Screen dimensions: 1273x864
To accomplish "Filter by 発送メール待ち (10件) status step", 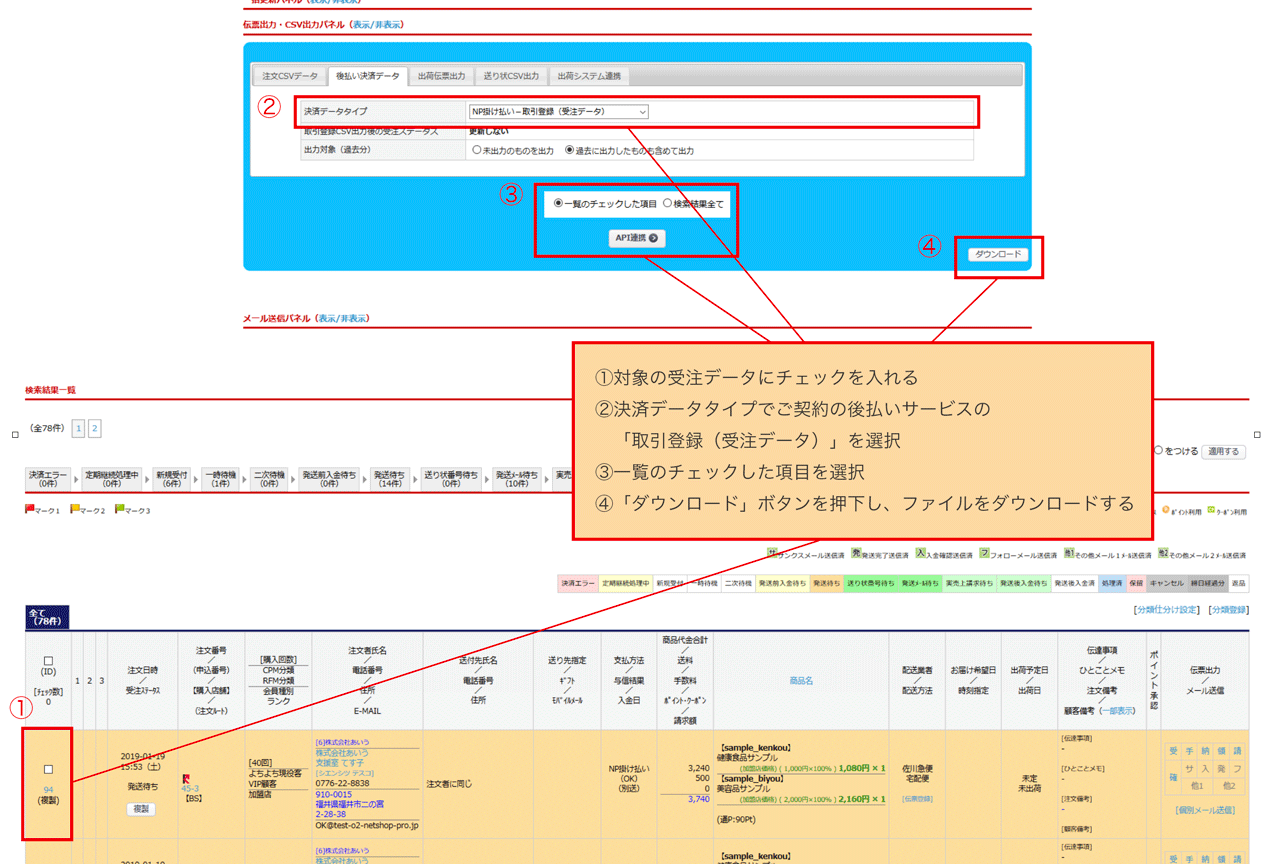I will (x=516, y=479).
